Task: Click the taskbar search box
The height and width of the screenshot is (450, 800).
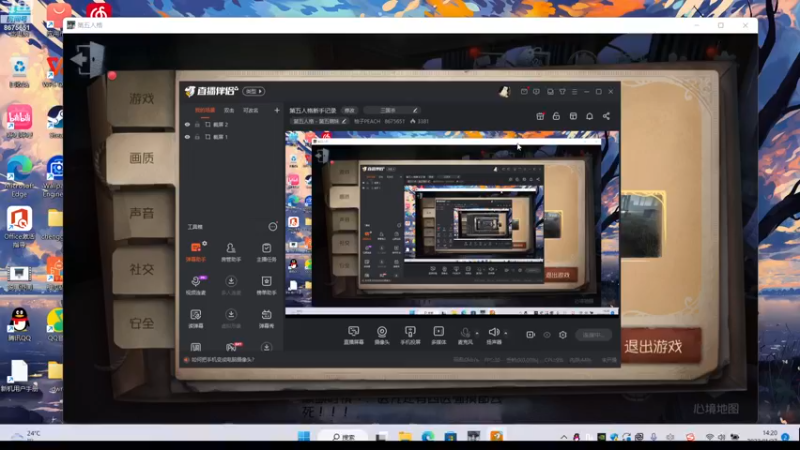Action: coord(344,437)
